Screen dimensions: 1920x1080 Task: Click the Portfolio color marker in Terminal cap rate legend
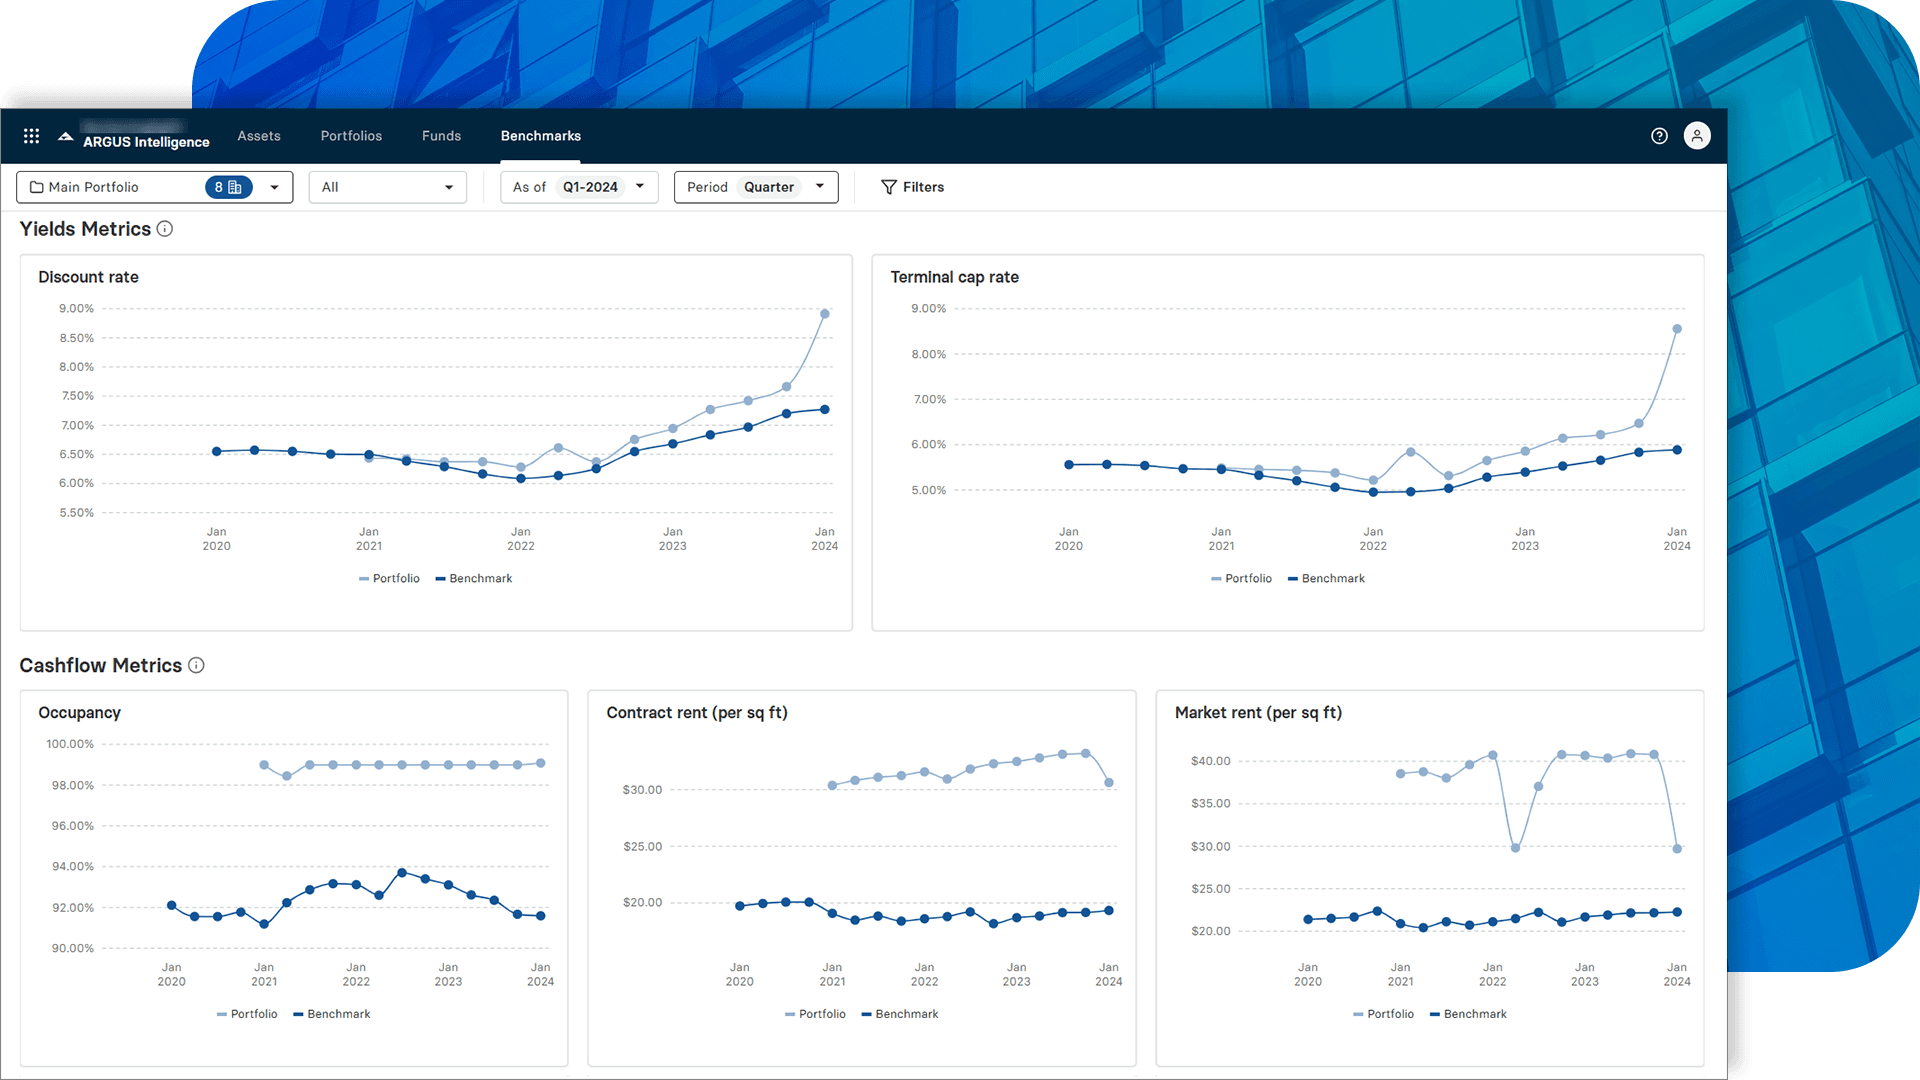click(1214, 578)
